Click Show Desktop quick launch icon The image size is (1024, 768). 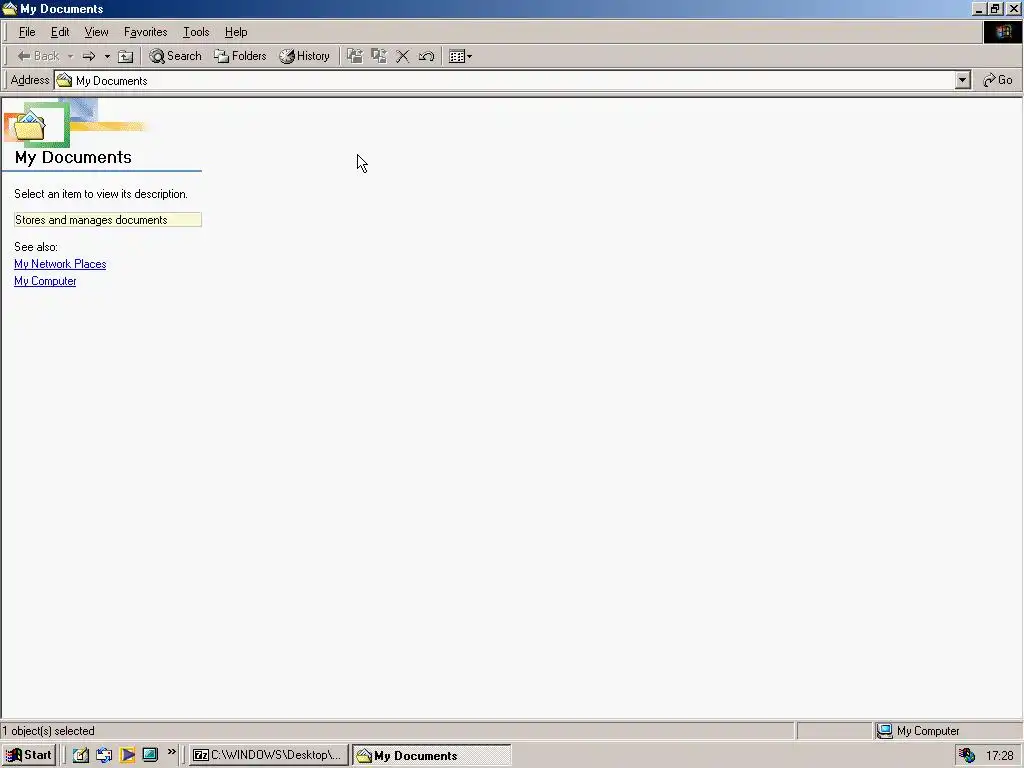point(80,756)
